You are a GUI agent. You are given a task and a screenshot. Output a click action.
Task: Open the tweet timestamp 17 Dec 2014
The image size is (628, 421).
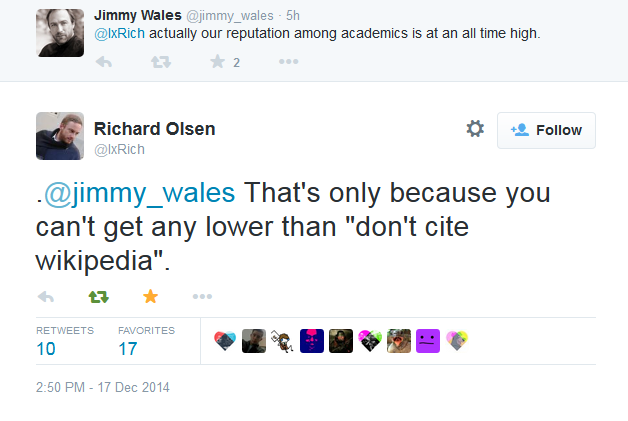(103, 386)
